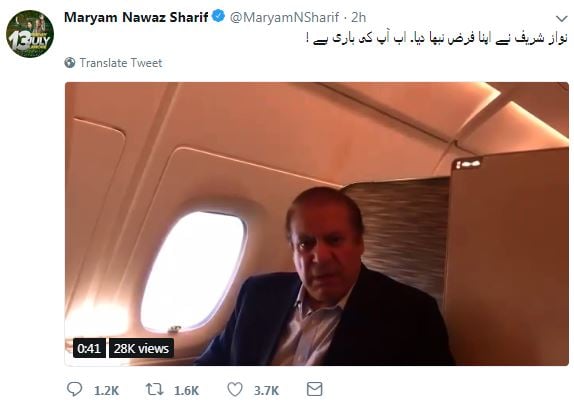Screen dimensions: 574x403
Task: Click the 28K views label
Action: click(141, 348)
